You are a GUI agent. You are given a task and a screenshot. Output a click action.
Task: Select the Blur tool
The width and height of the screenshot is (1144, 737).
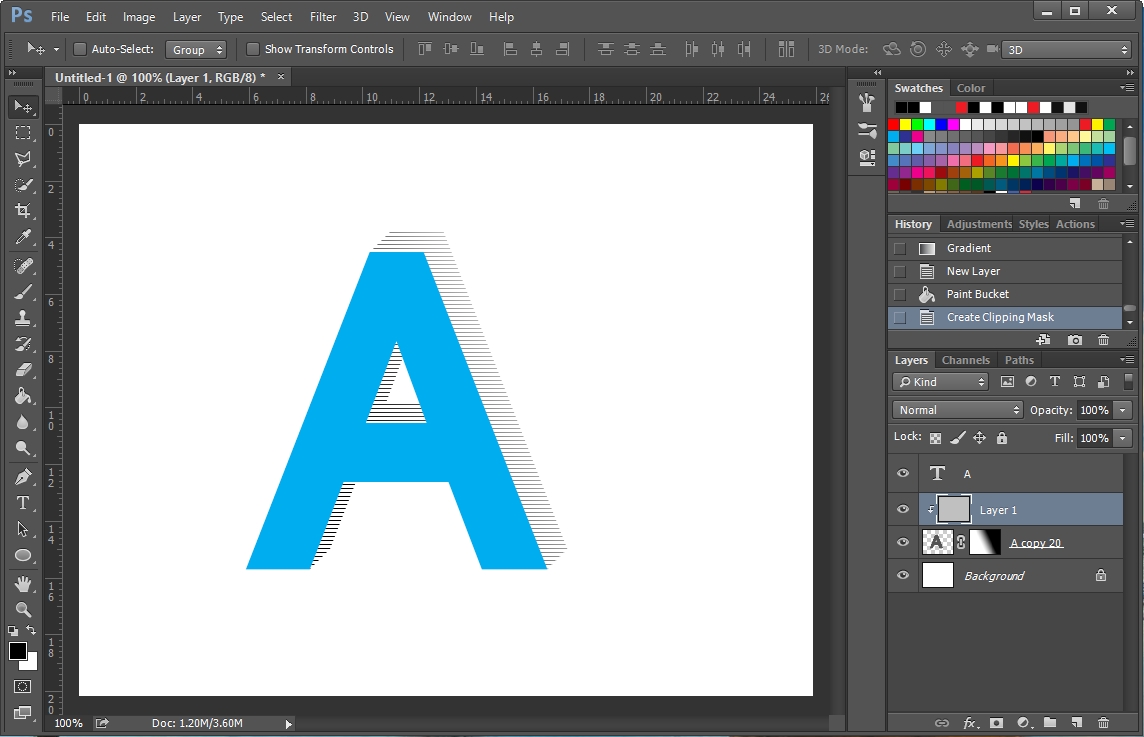[x=23, y=422]
